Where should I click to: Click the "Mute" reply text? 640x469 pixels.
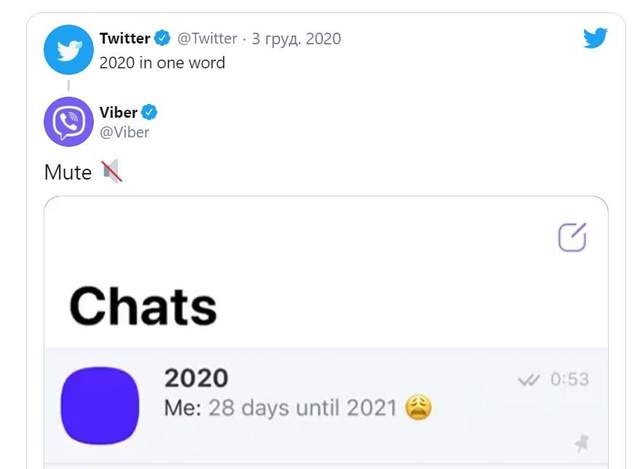[68, 172]
